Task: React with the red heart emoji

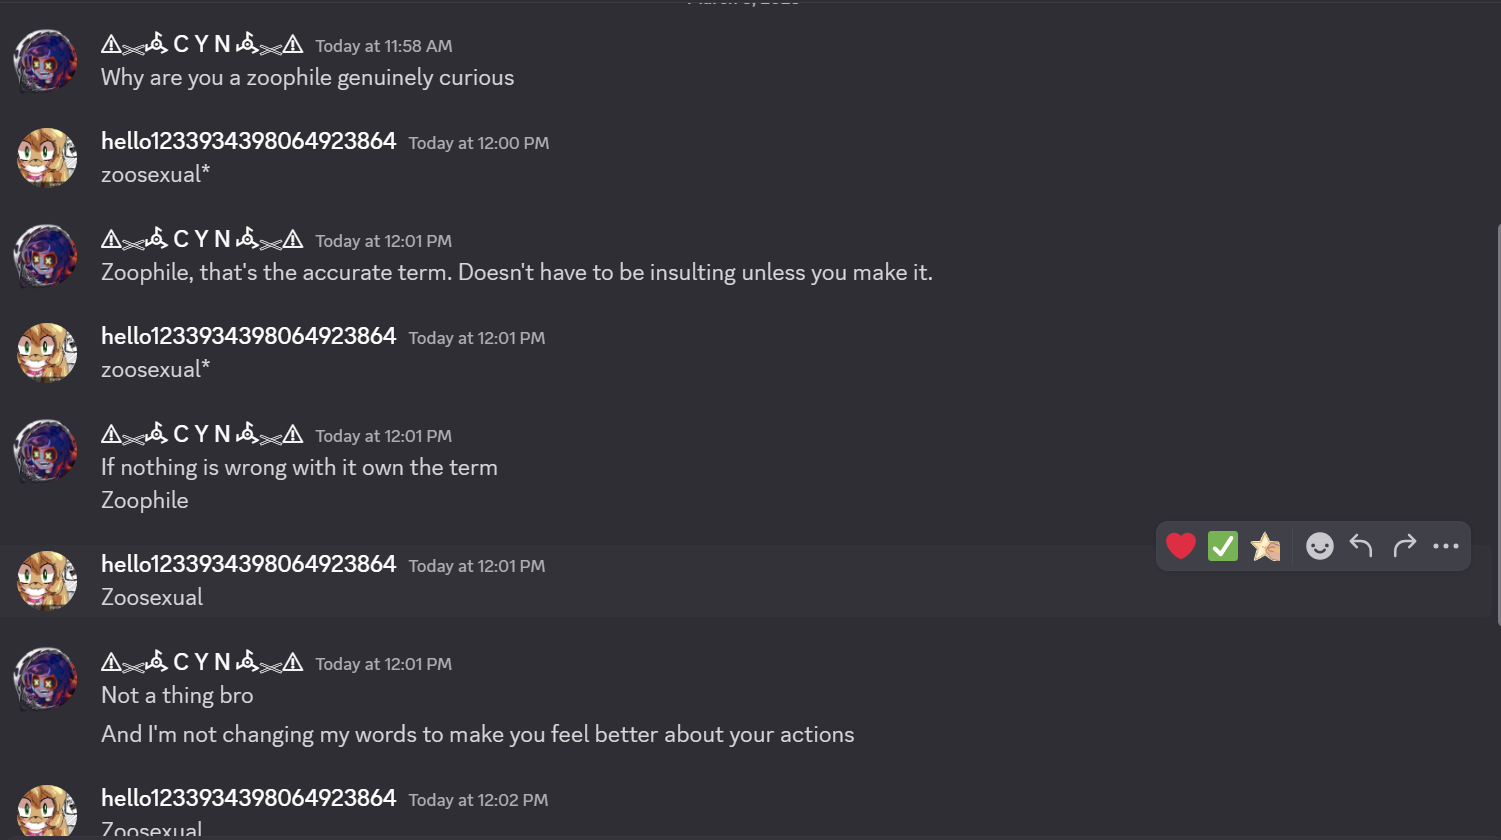Action: (x=1181, y=546)
